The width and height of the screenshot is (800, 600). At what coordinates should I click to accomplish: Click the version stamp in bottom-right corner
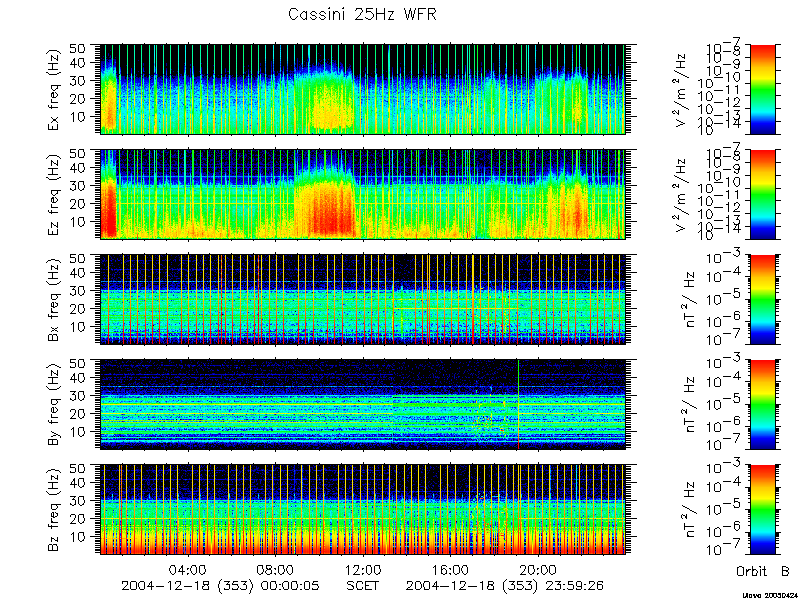pos(770,595)
